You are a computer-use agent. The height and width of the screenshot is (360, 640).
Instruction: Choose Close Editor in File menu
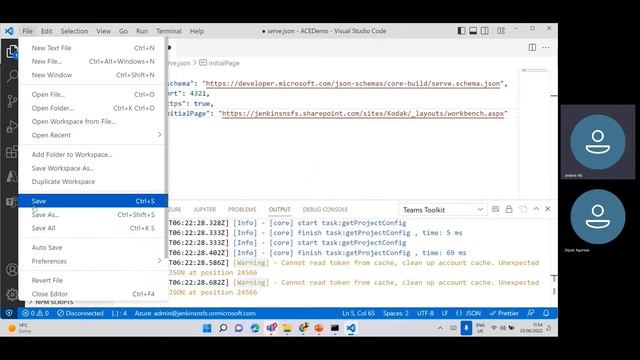[93, 294]
